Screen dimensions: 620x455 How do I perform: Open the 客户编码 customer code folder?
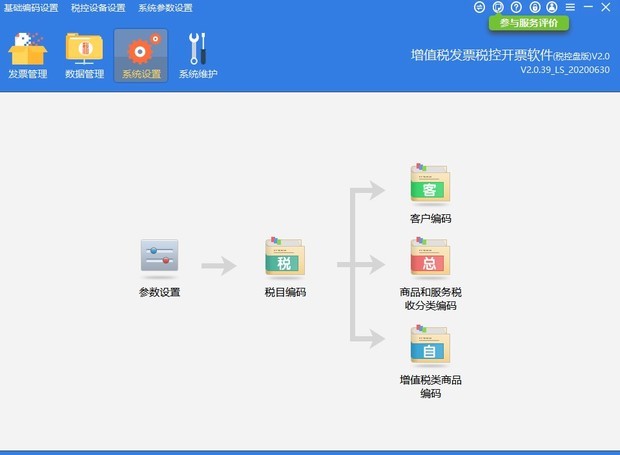click(430, 182)
